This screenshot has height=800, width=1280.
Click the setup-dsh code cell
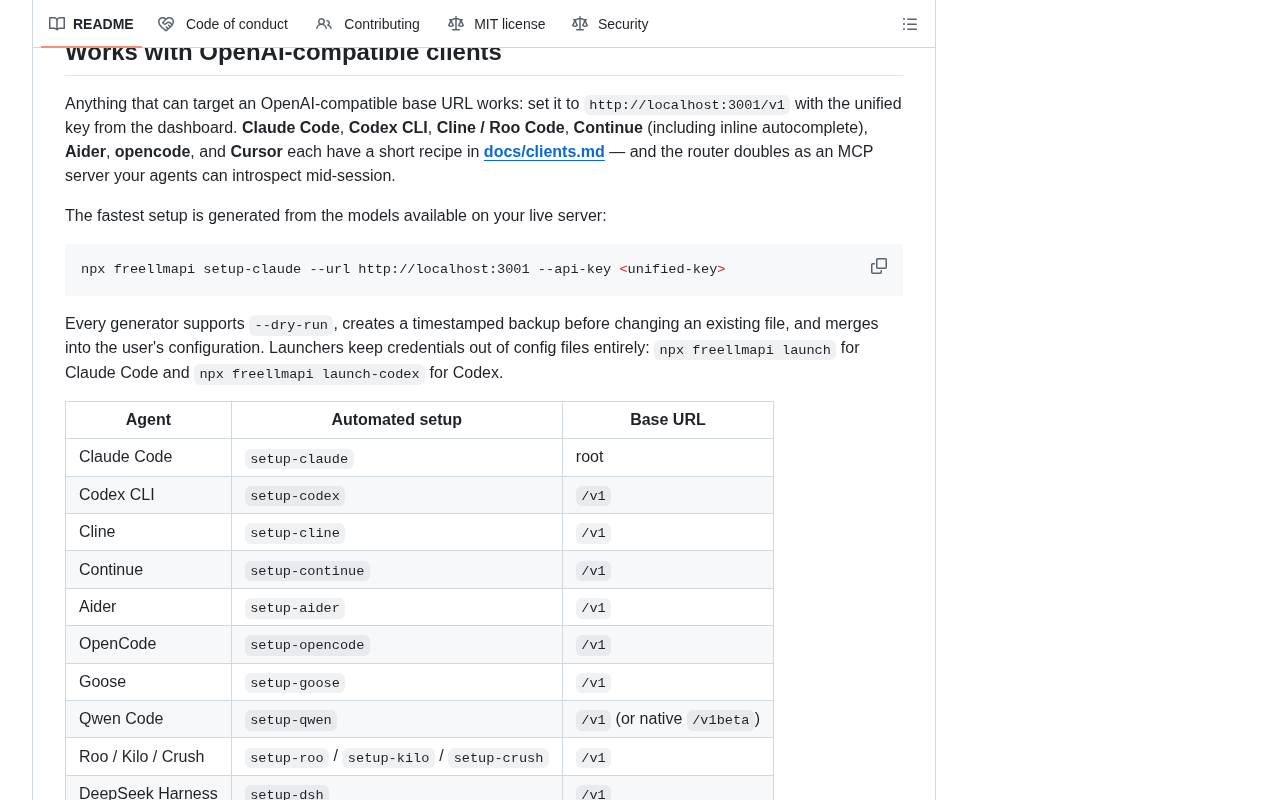point(287,794)
